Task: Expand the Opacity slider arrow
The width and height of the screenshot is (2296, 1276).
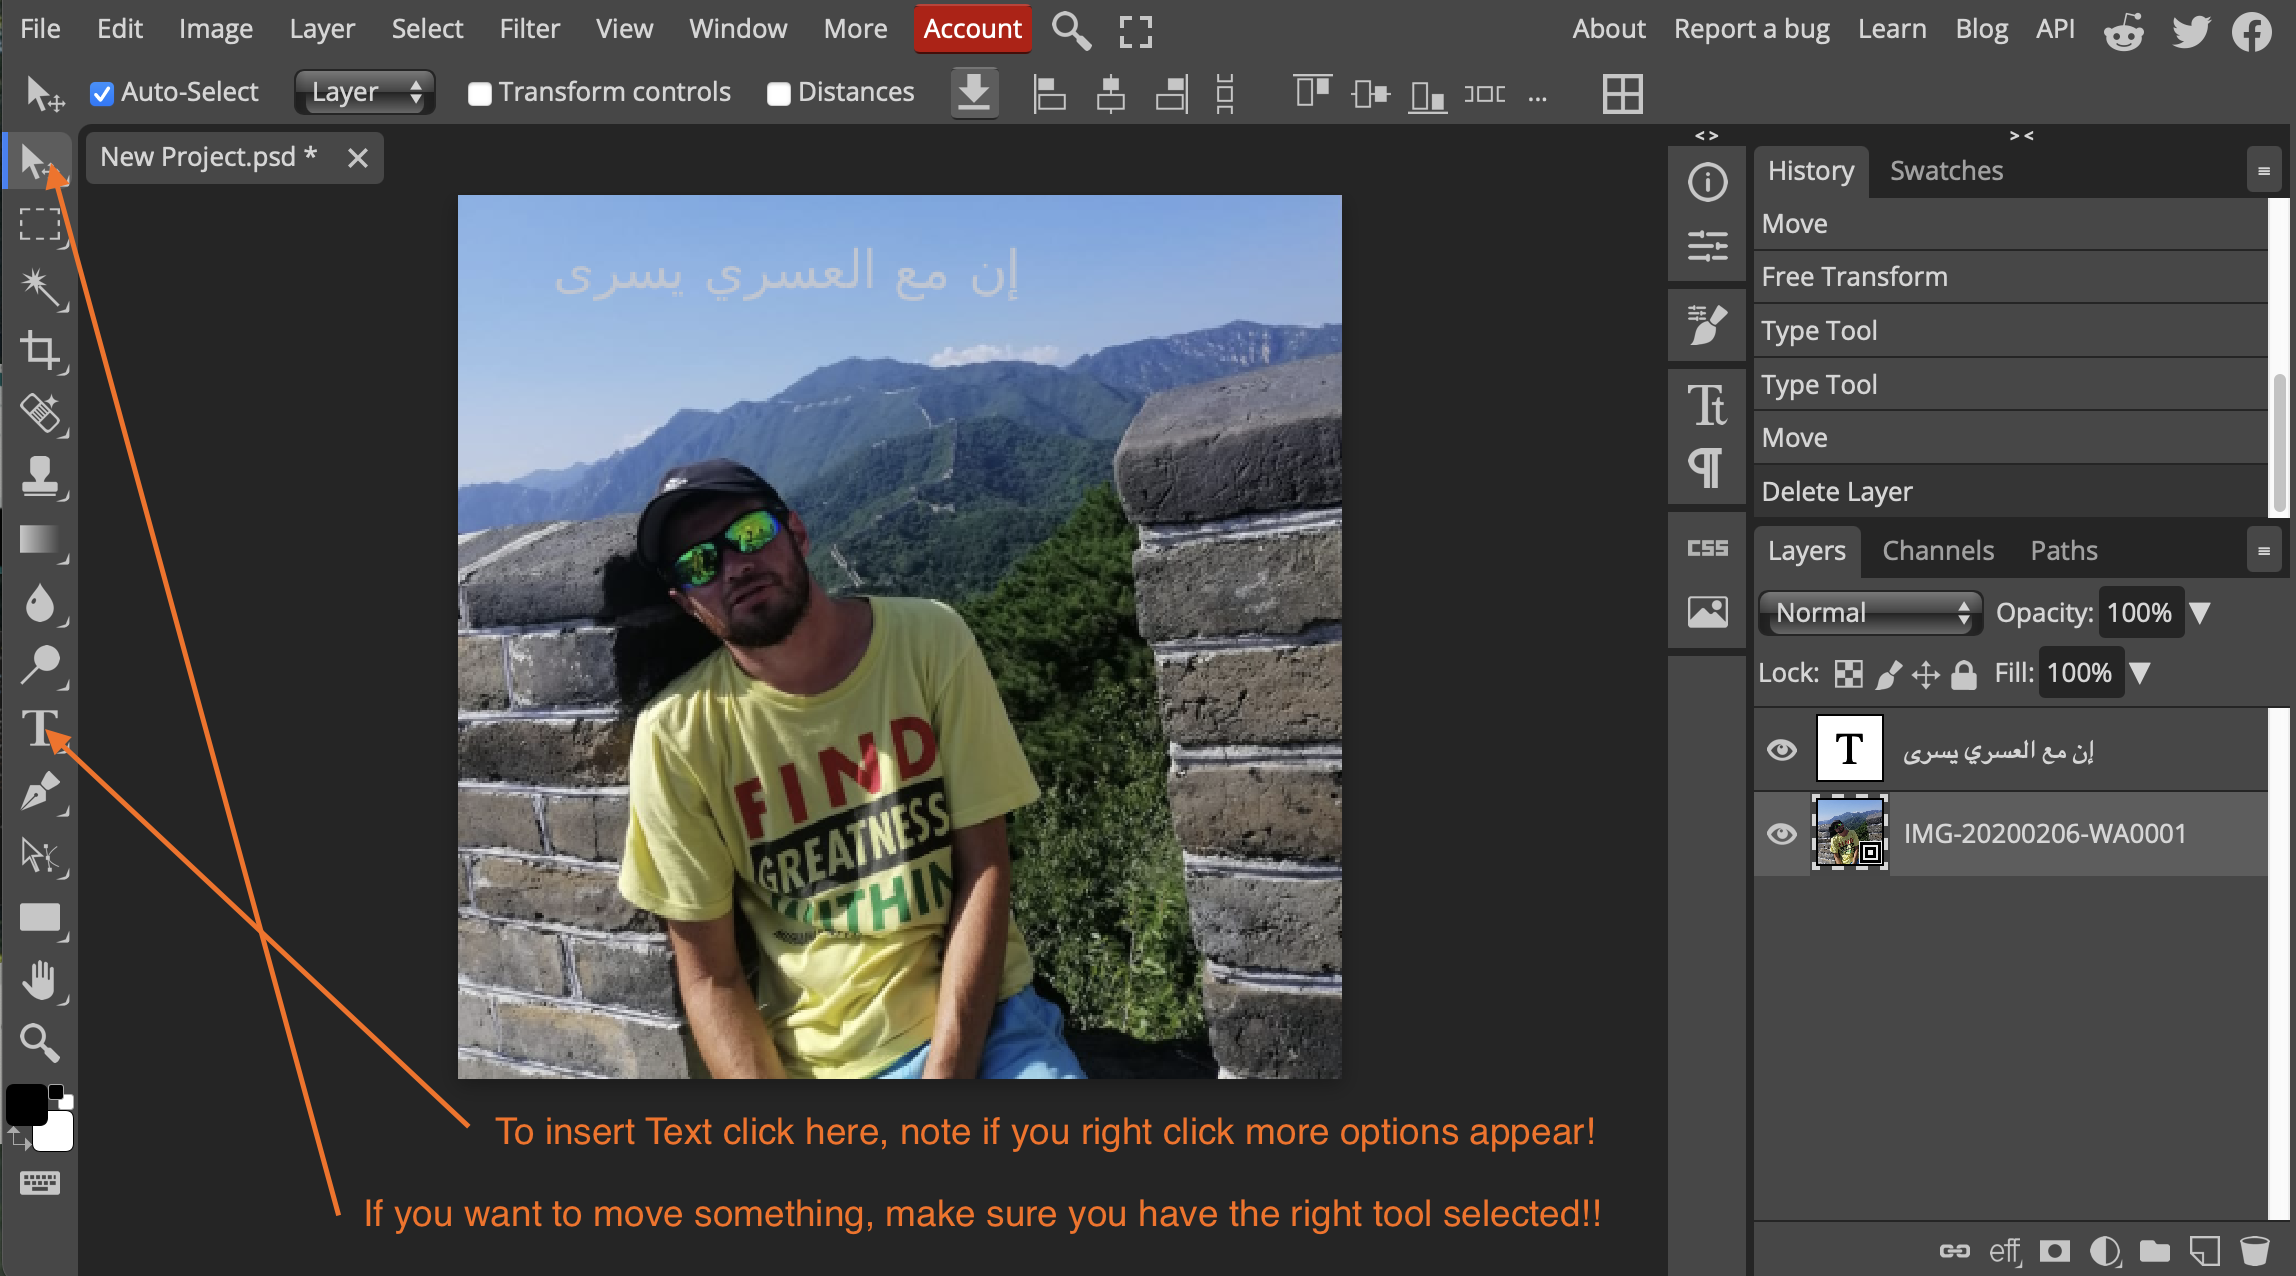Action: click(x=2200, y=612)
